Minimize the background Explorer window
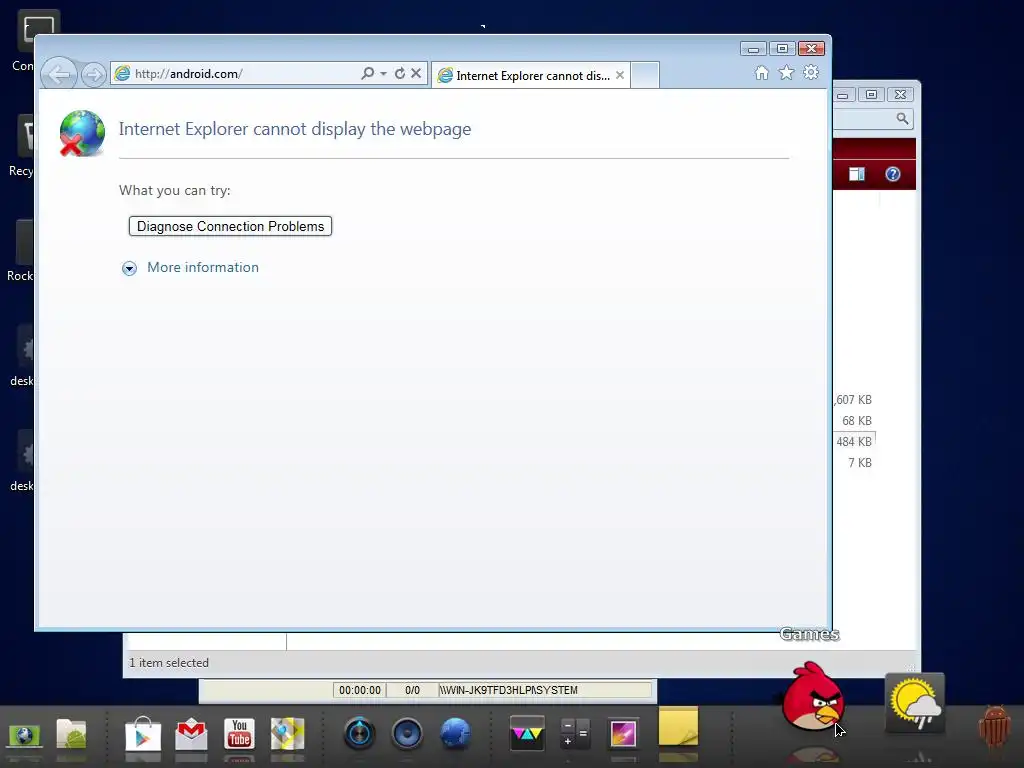Screen dimensions: 1024x768 click(x=844, y=95)
